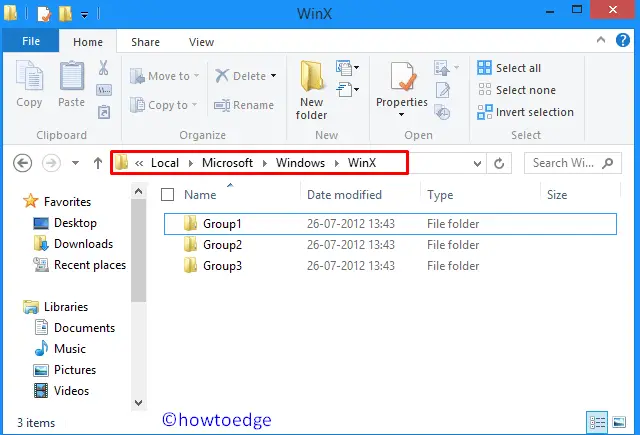Viewport: 640px width, 435px height.
Task: Click the Paste icon in ribbon
Action: click(71, 84)
